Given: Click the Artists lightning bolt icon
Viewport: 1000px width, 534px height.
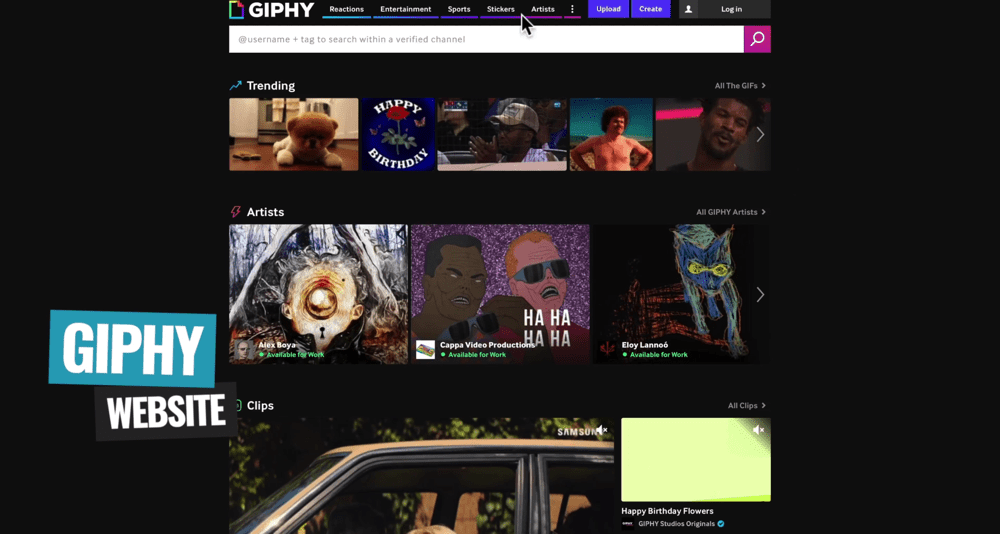Looking at the screenshot, I should [x=236, y=212].
